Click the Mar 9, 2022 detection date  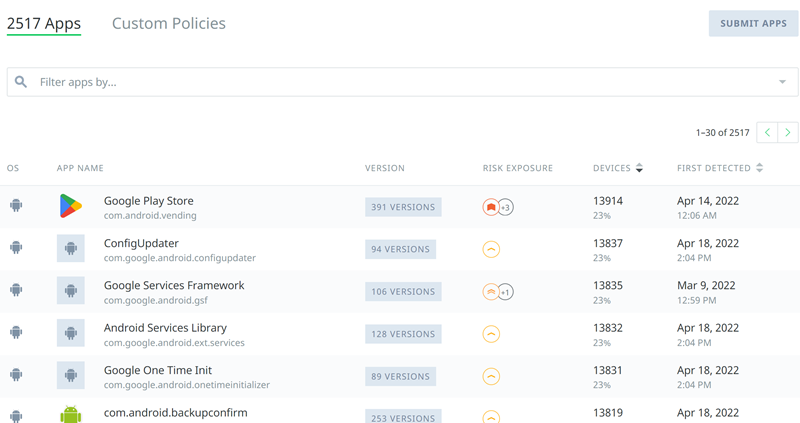706,285
